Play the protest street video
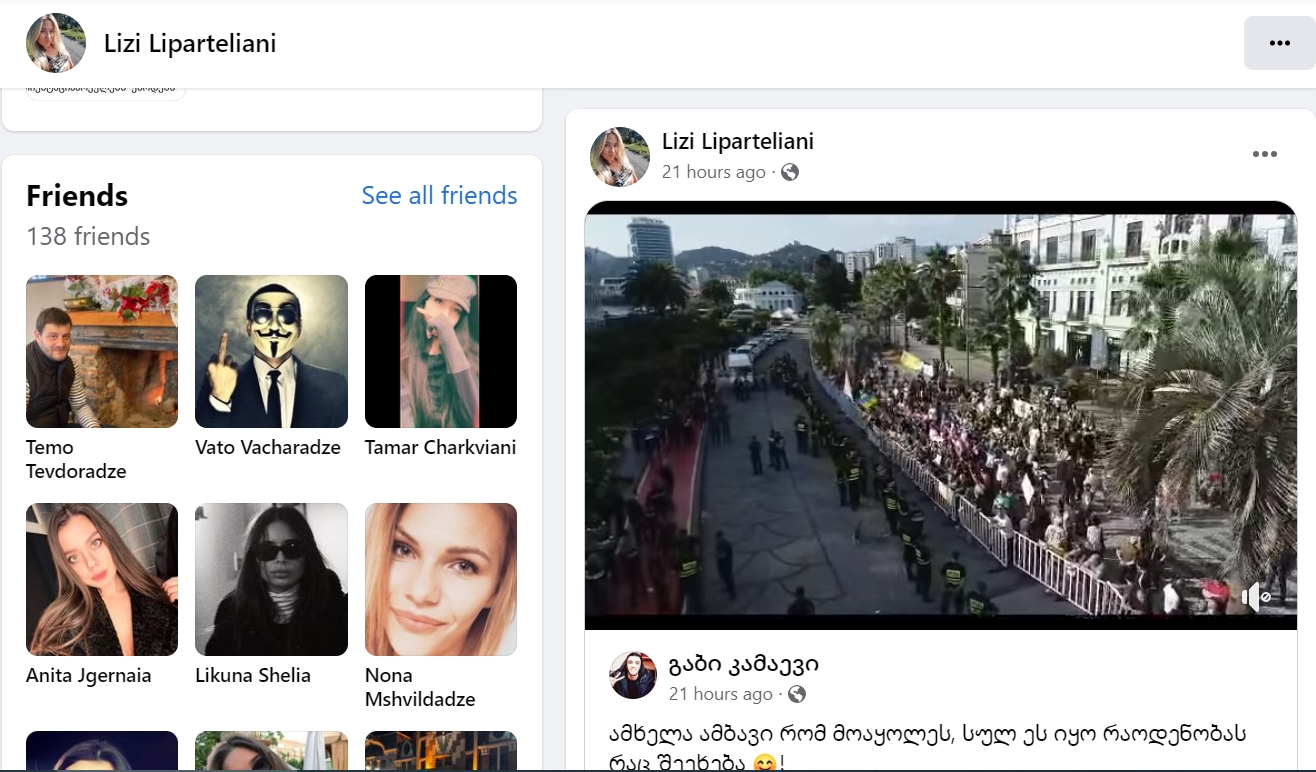Viewport: 1316px width, 772px height. 941,415
